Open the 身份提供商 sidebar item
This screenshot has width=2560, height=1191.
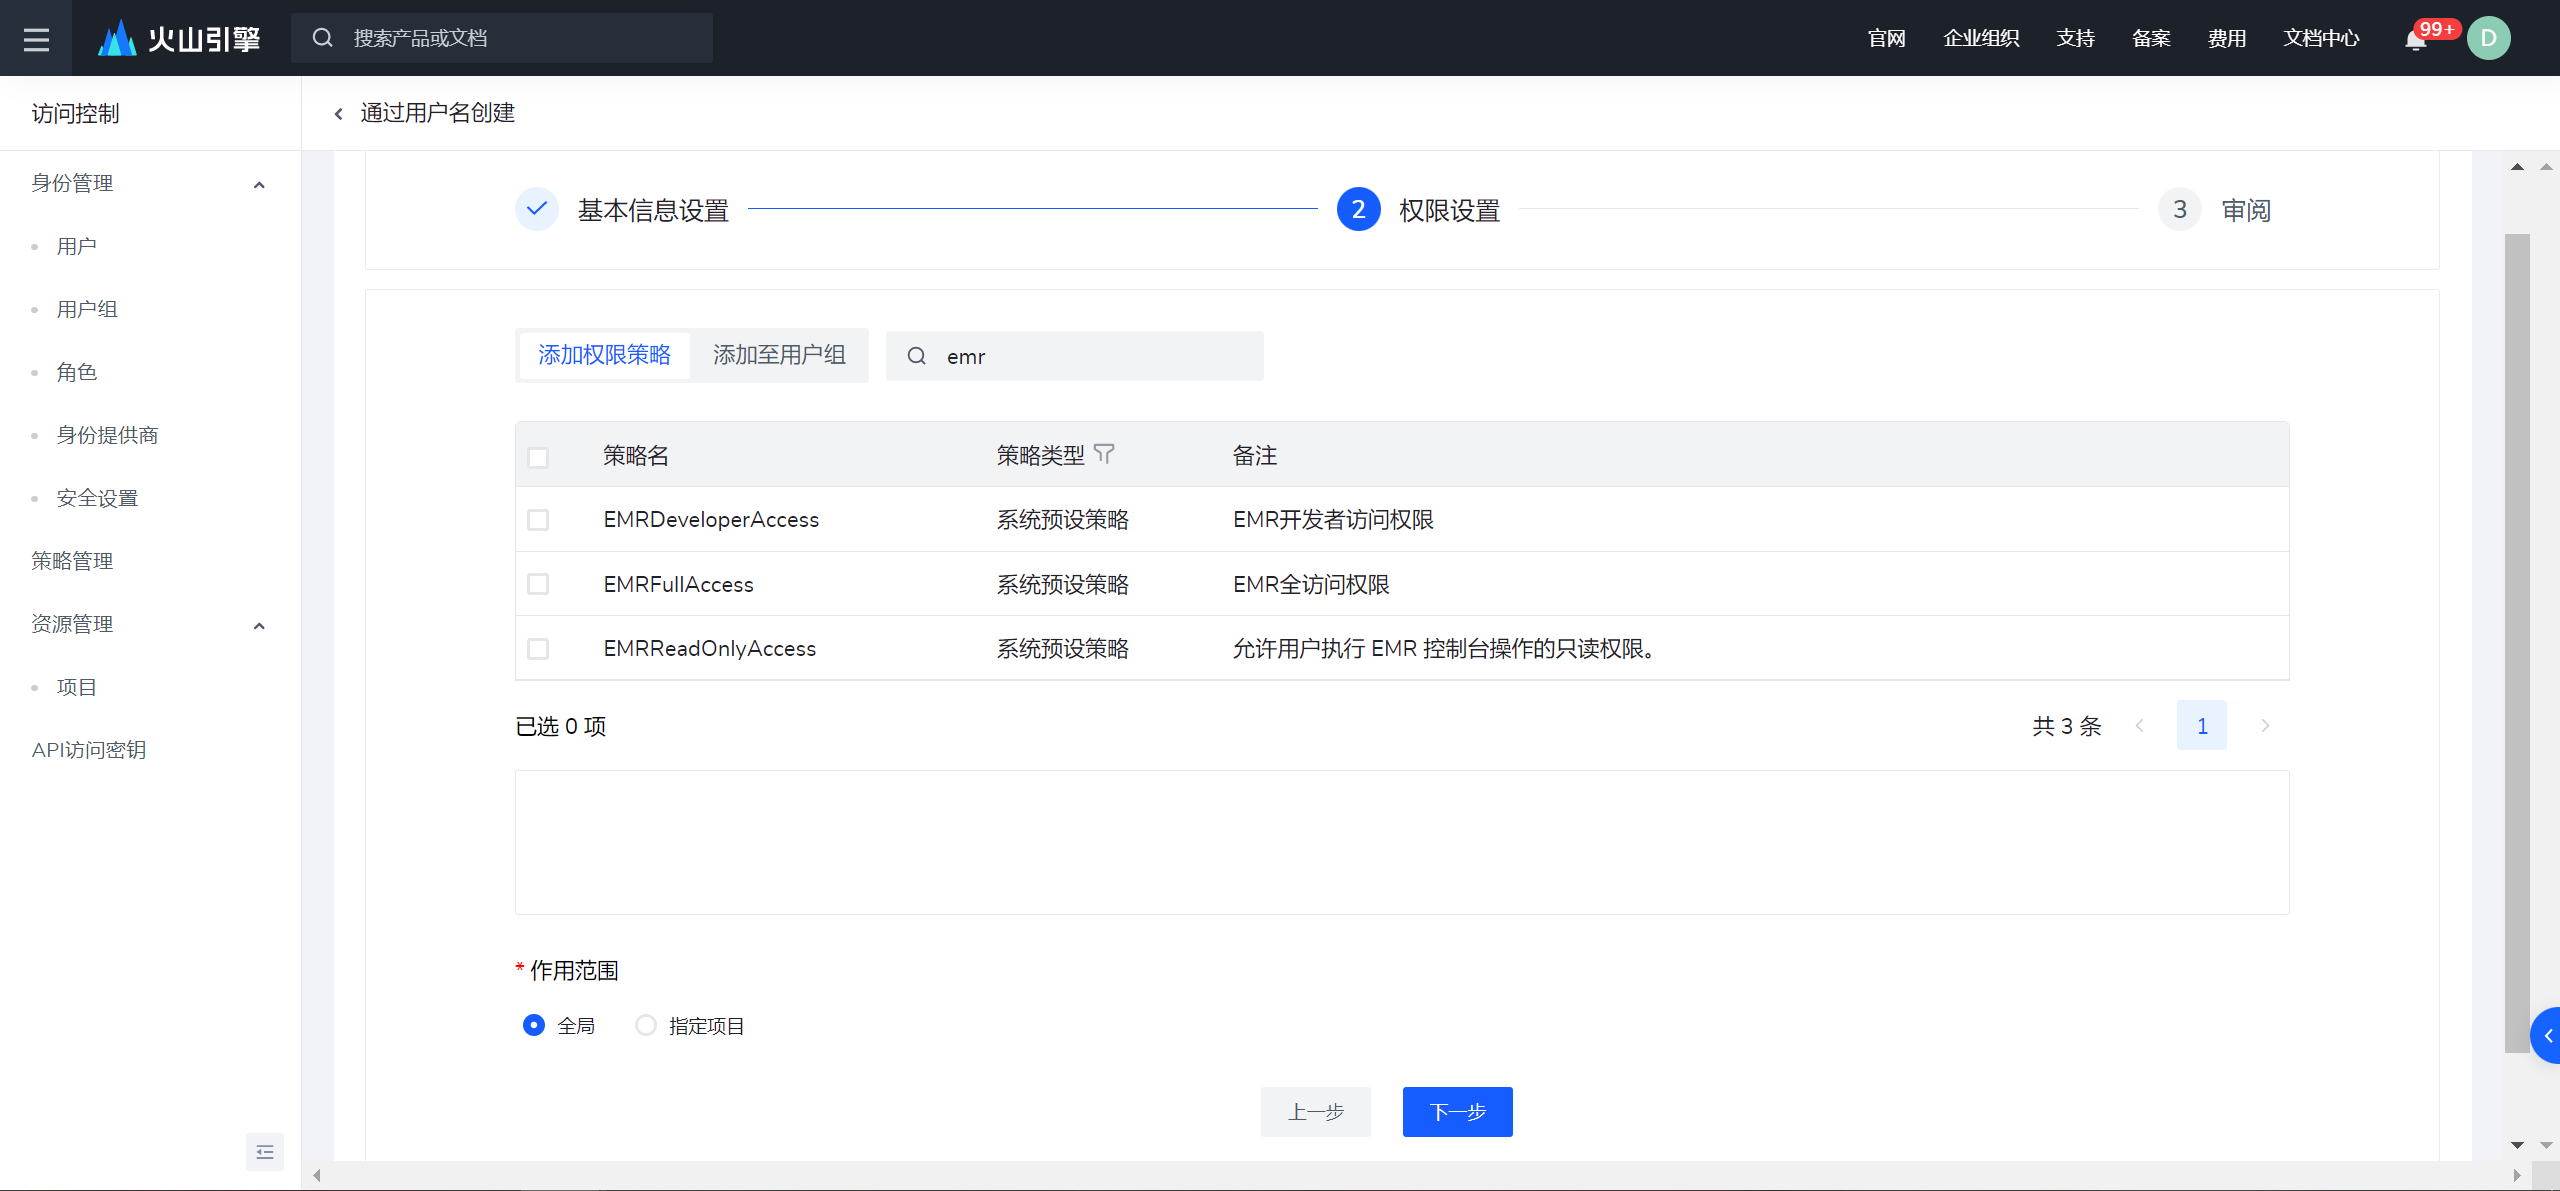point(107,435)
